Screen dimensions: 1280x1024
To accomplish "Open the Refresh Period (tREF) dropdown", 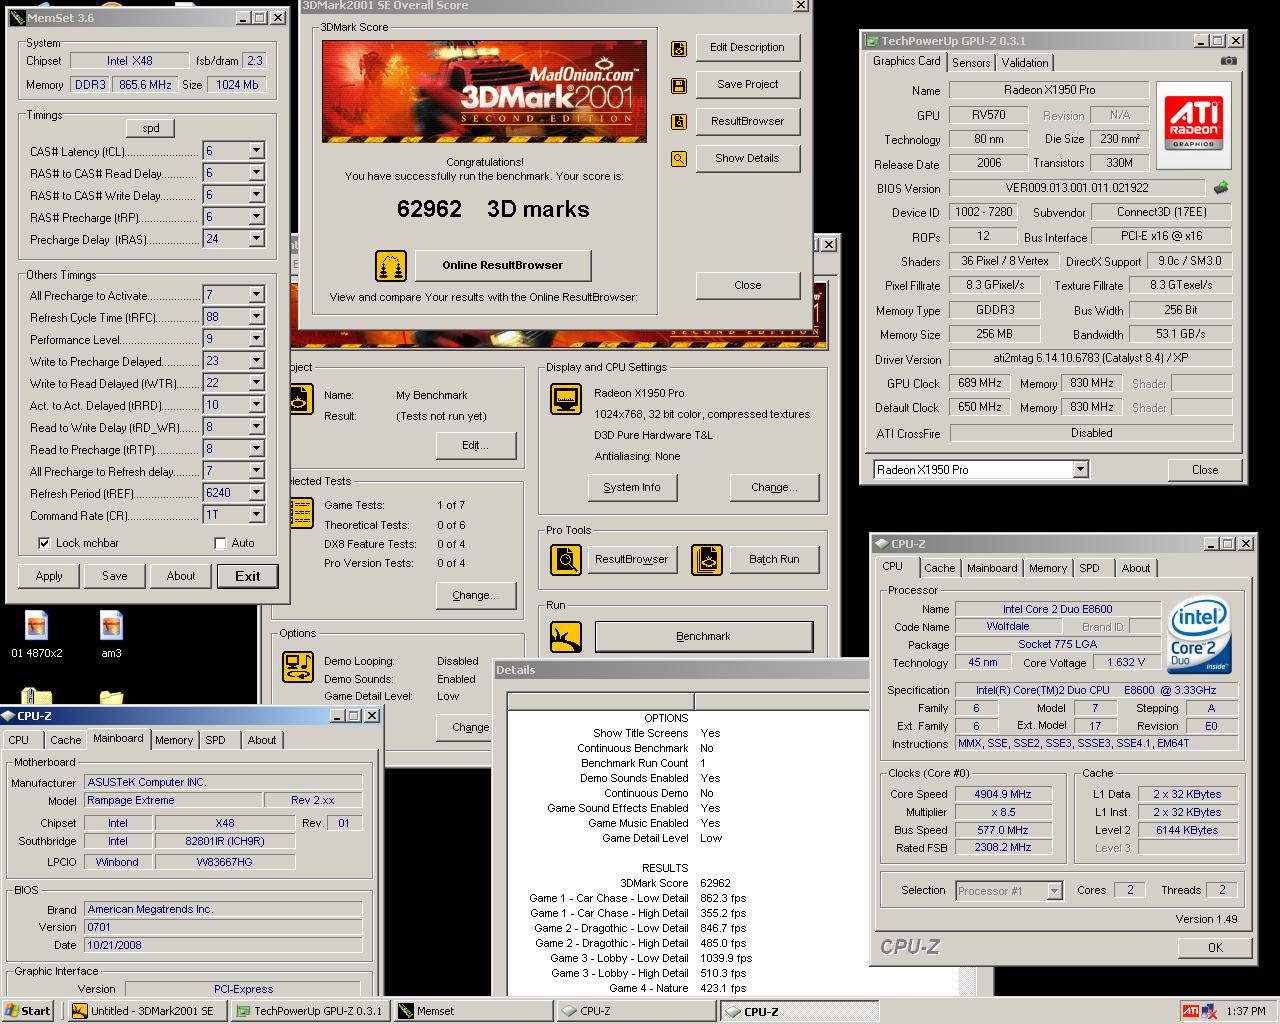I will tap(256, 493).
